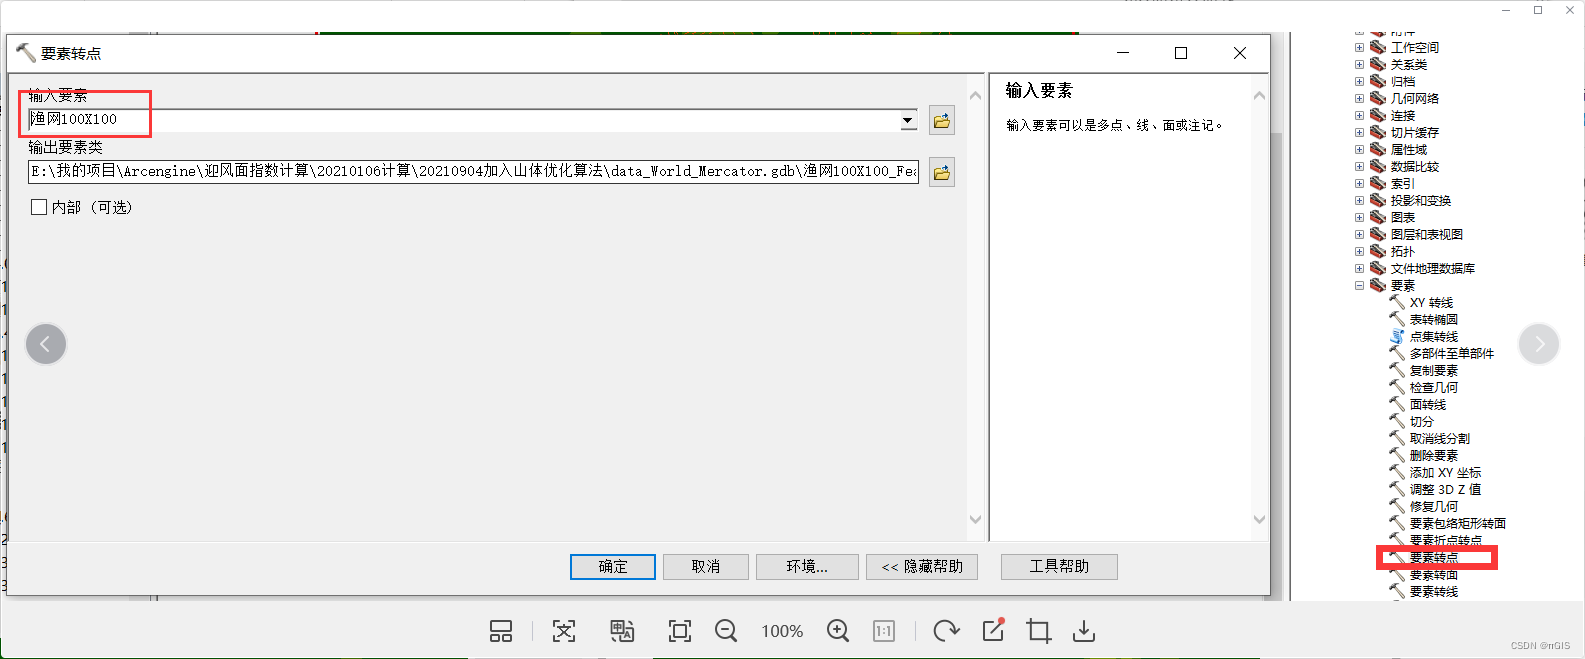Expand the 投影和变换 toolset
Image resolution: width=1585 pixels, height=659 pixels.
click(x=1359, y=201)
